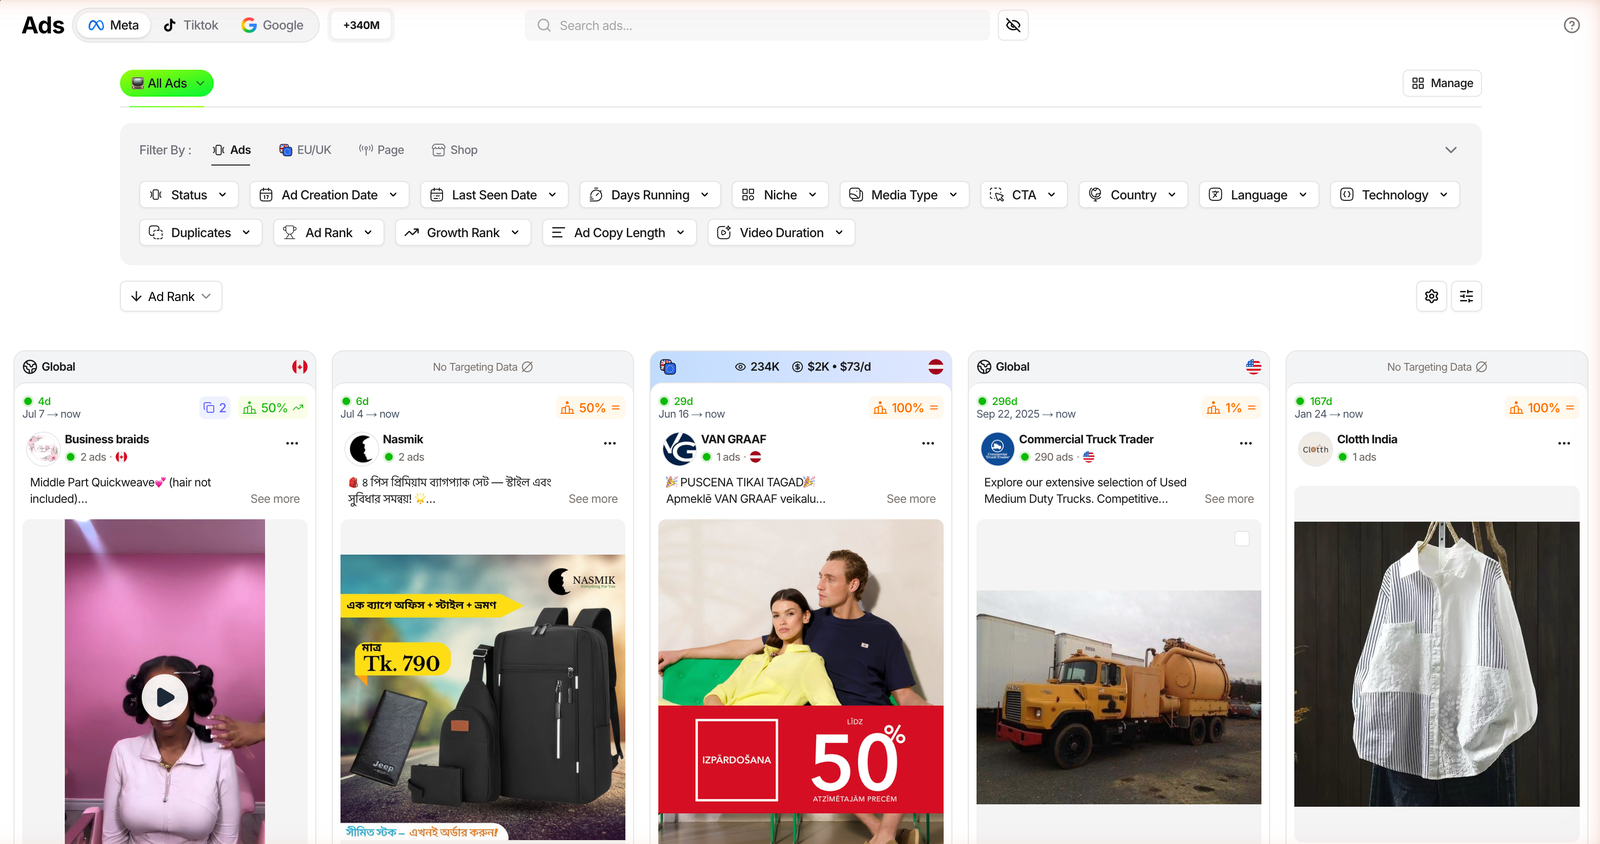Viewport: 1600px width, 844px height.
Task: Open the Nasmik backpack ad image
Action: (483, 697)
